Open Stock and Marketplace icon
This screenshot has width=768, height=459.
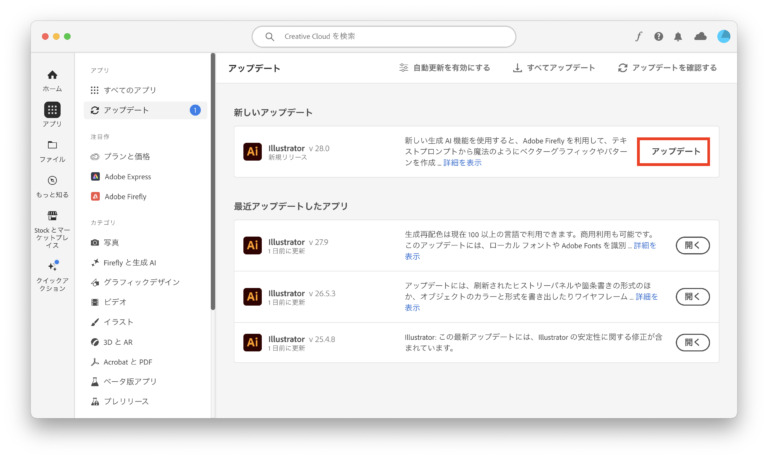click(x=52, y=216)
